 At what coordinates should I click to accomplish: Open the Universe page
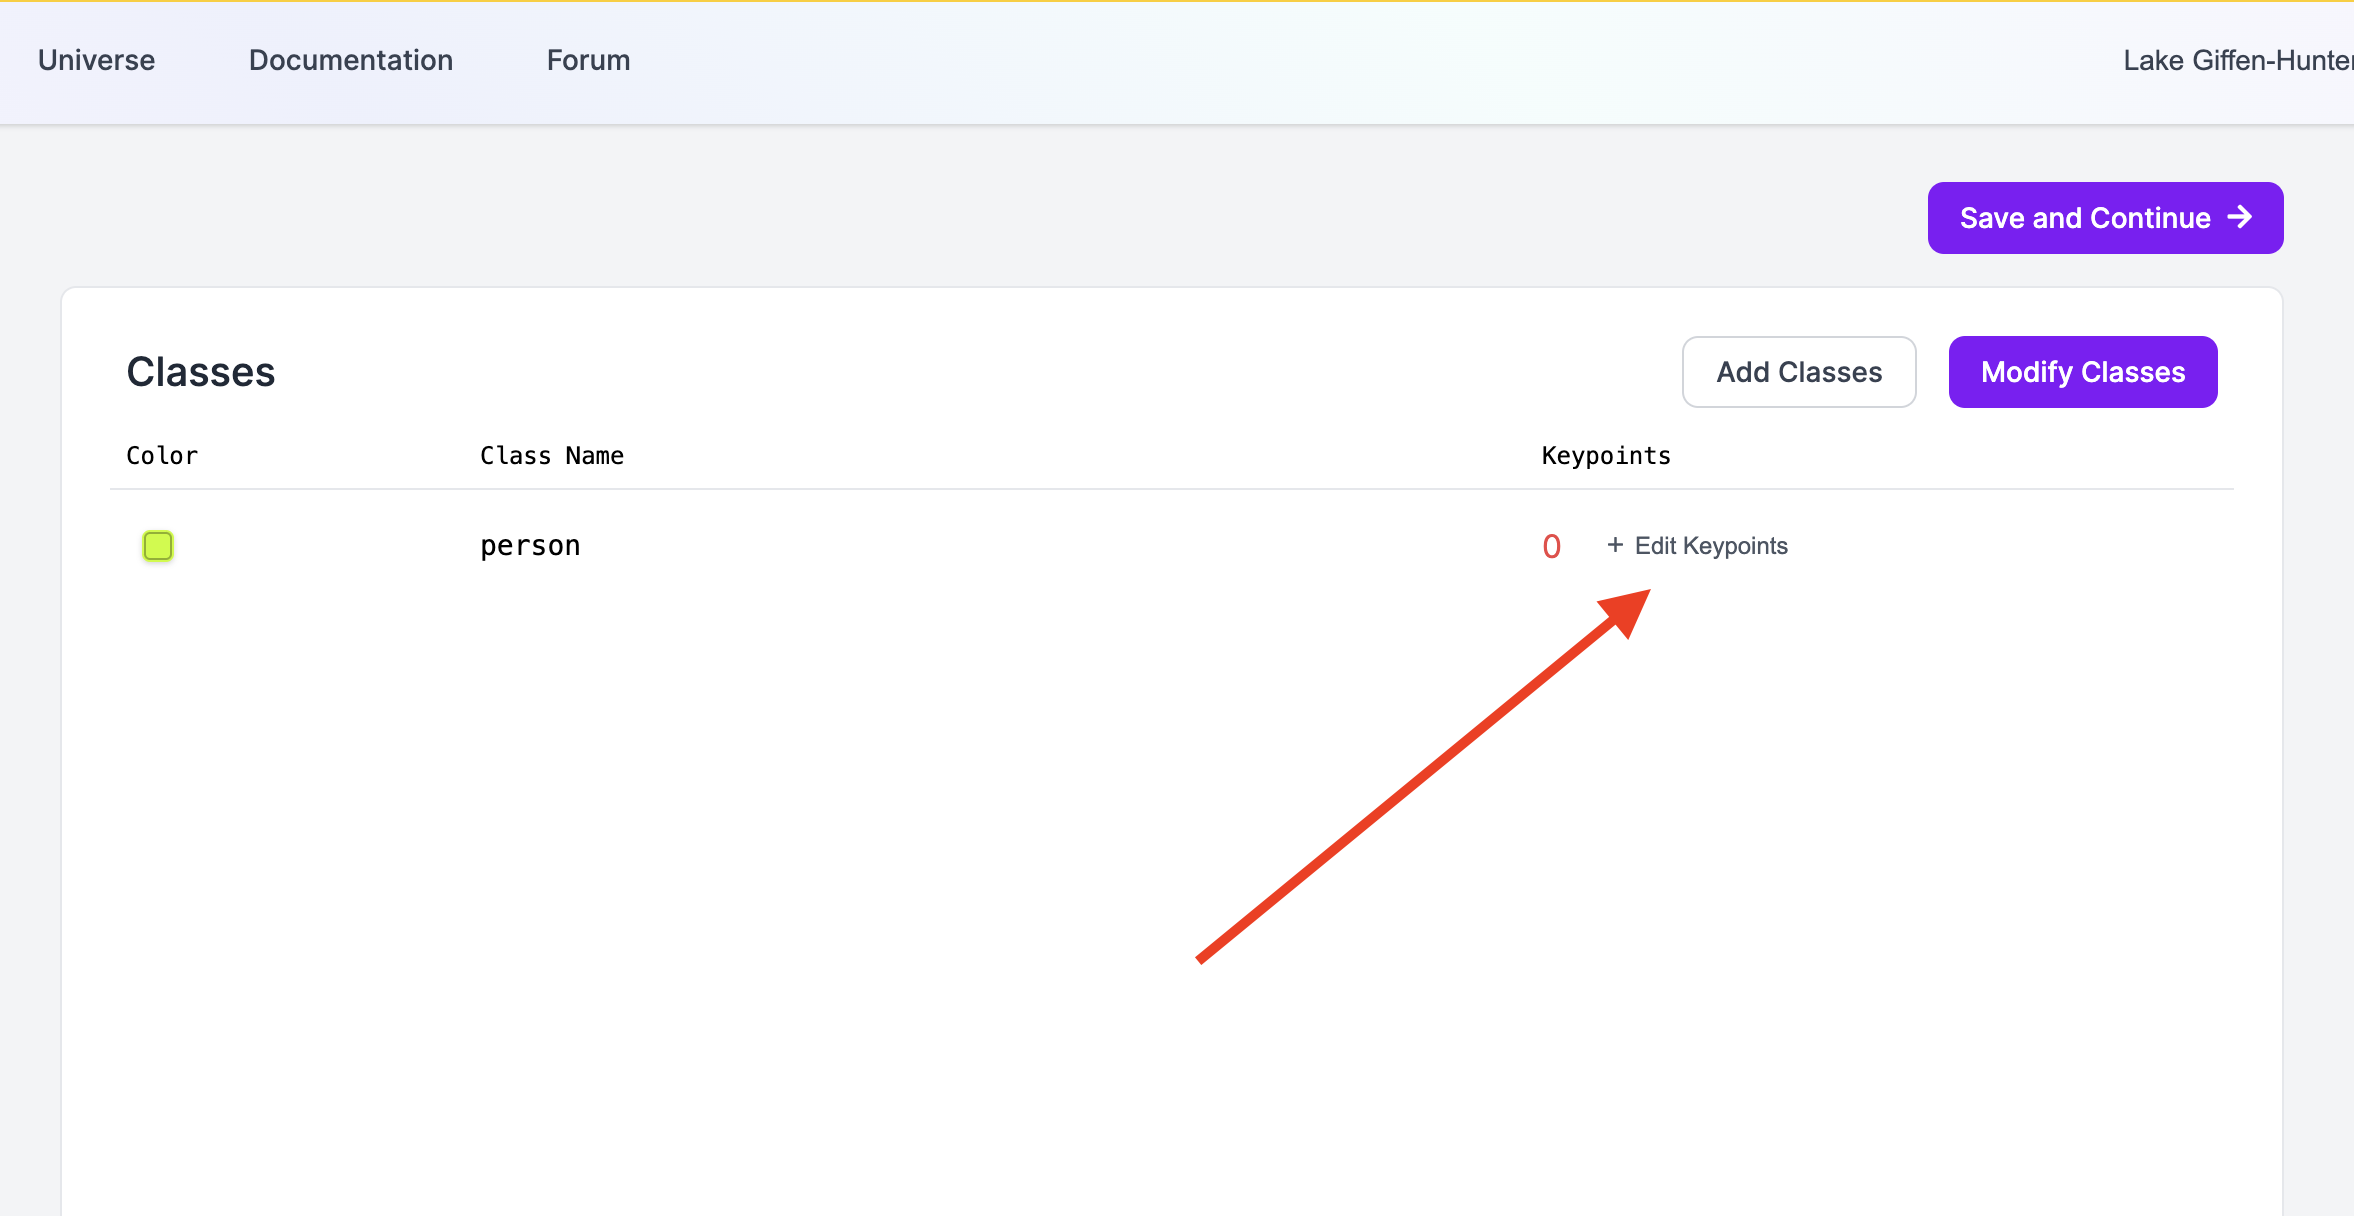pos(96,60)
